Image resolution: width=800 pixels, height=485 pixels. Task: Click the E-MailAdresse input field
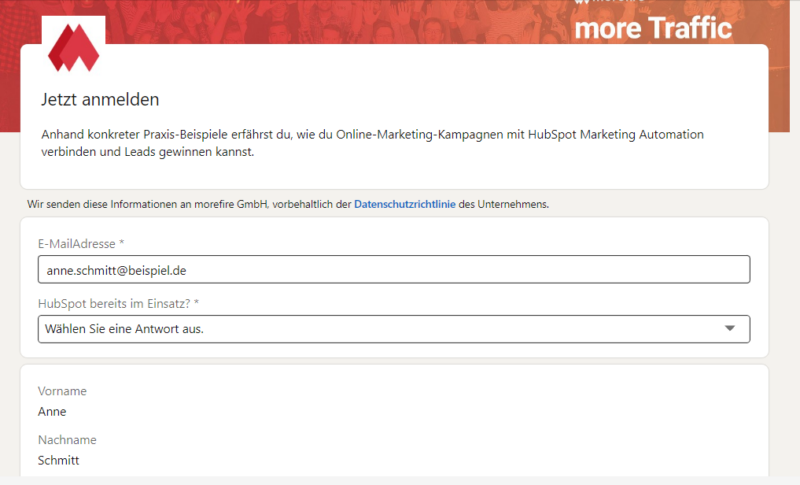pos(394,270)
